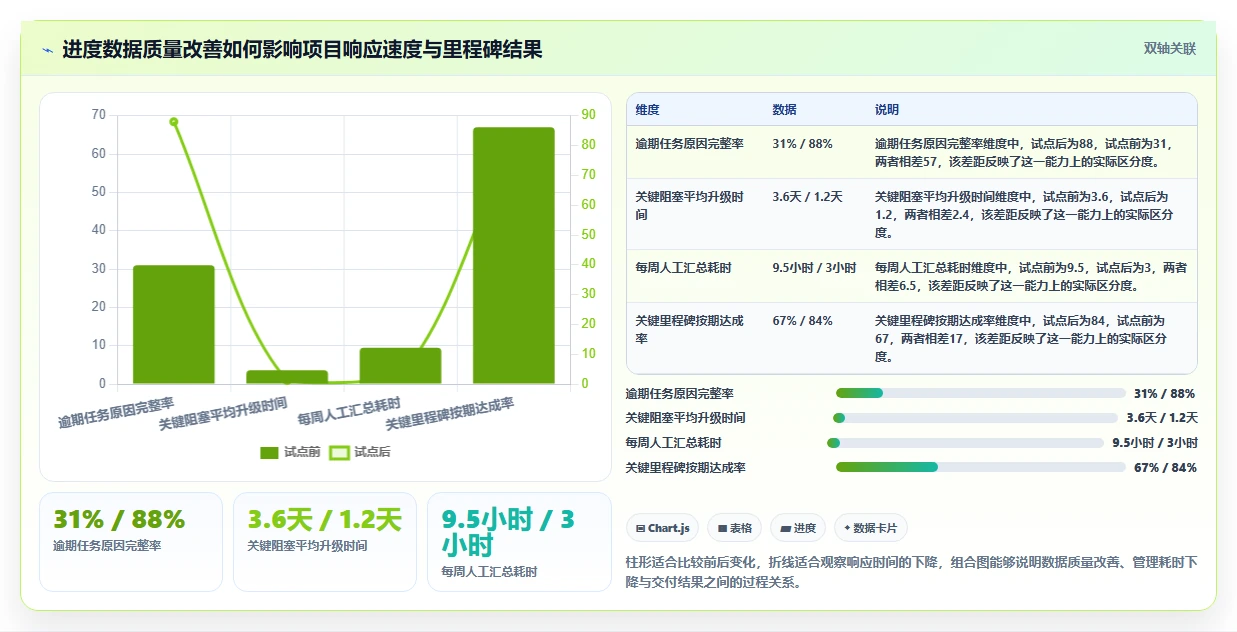1237x632 pixels.
Task: Click the 关键阻塞平均升级时间 chart bar
Action: click(x=287, y=377)
